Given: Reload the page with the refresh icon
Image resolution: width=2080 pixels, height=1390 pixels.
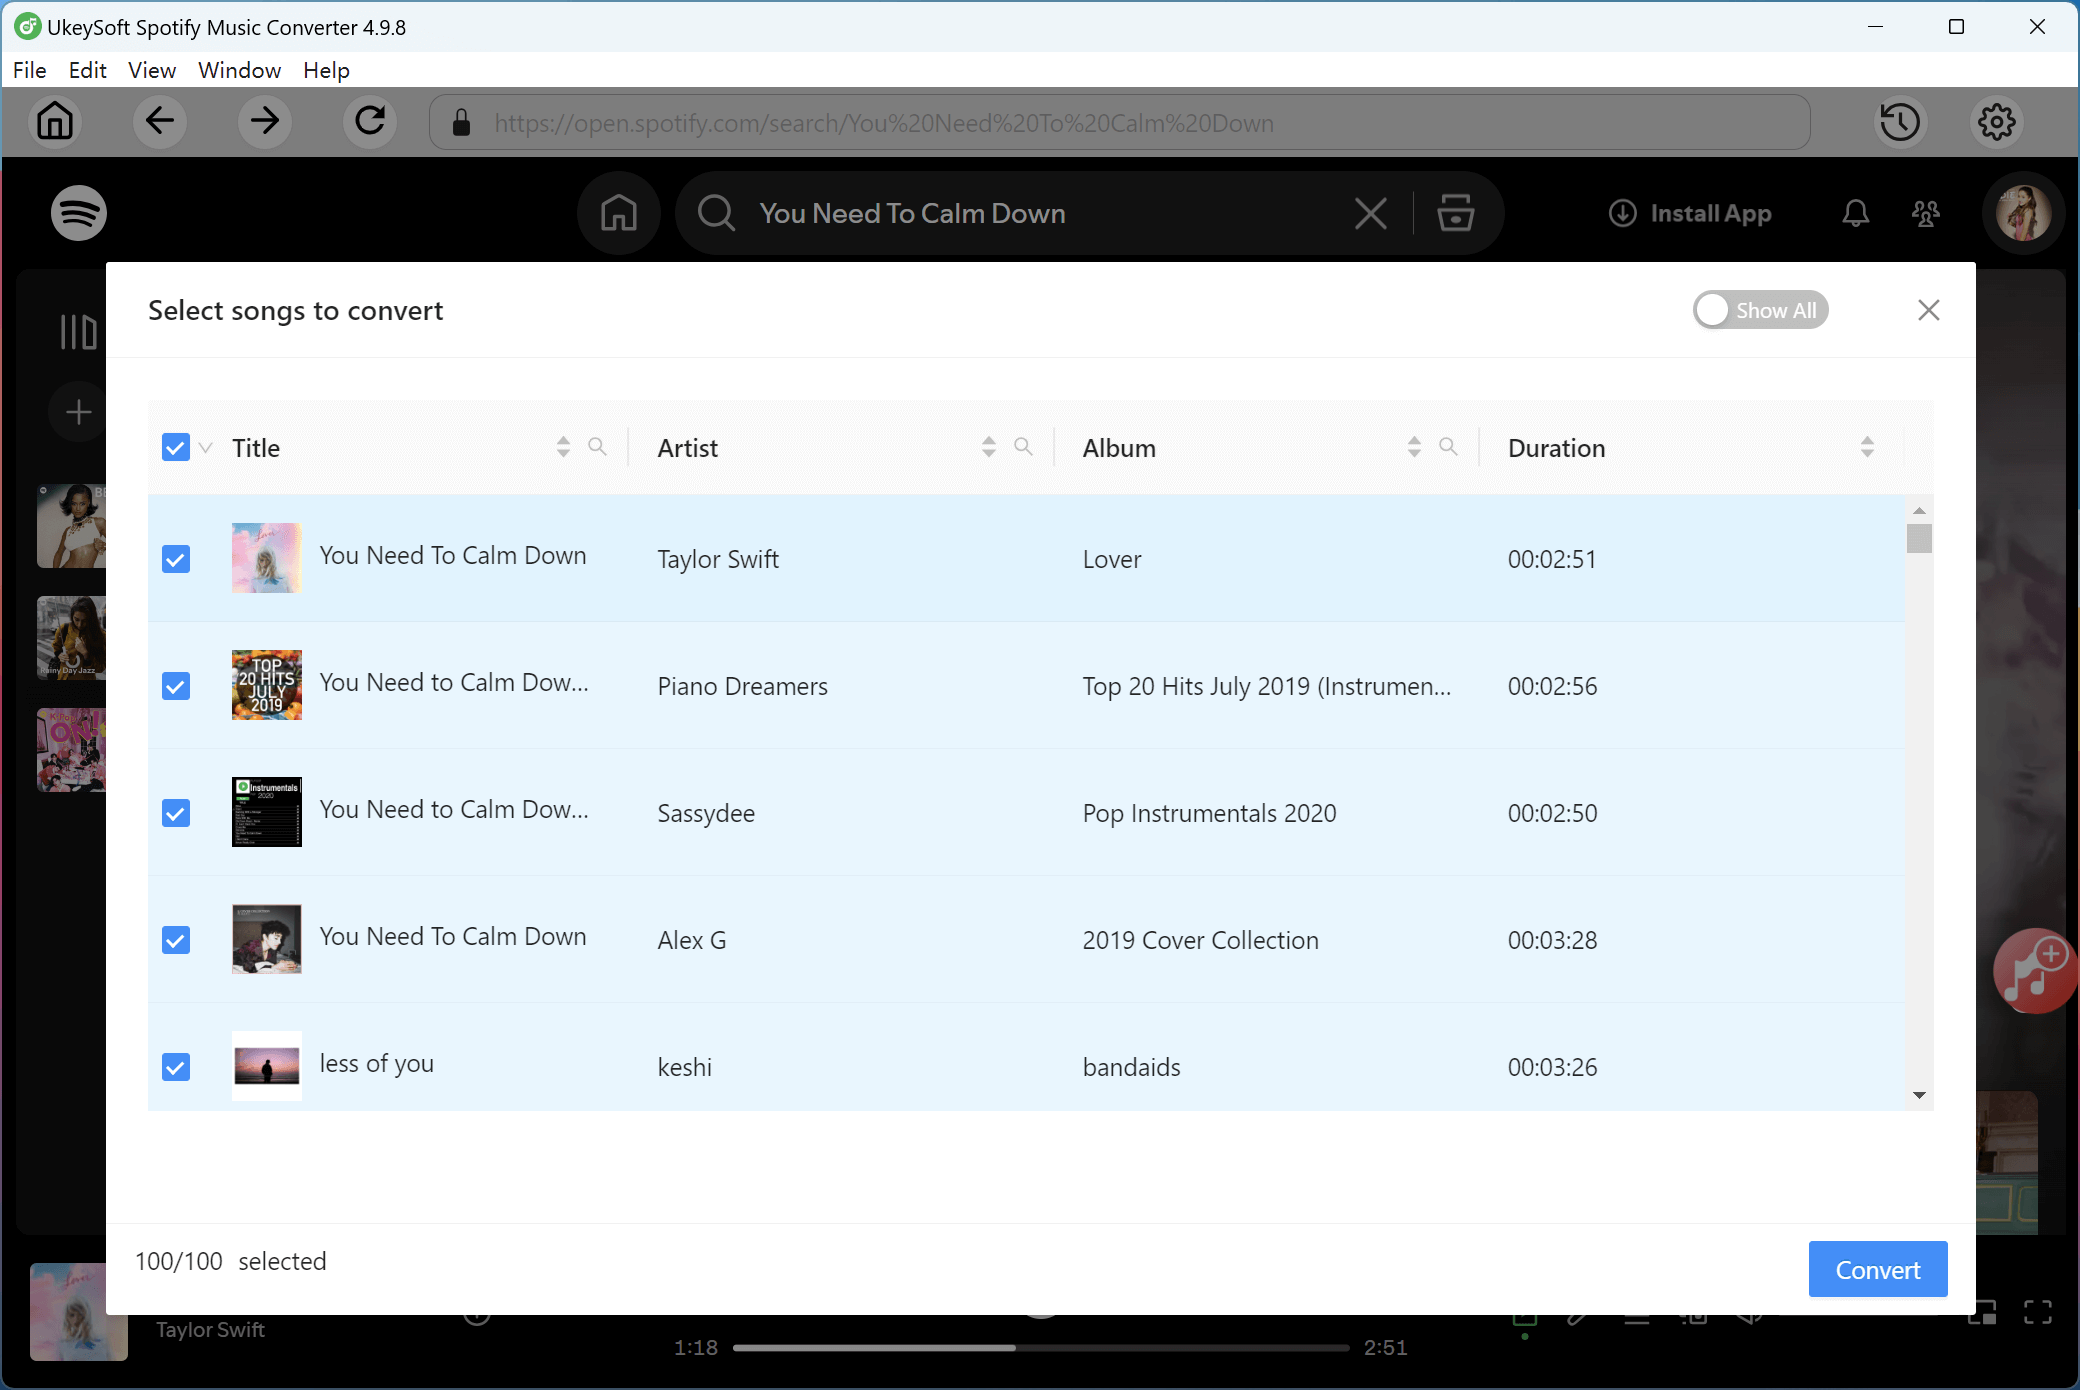Looking at the screenshot, I should 370,122.
